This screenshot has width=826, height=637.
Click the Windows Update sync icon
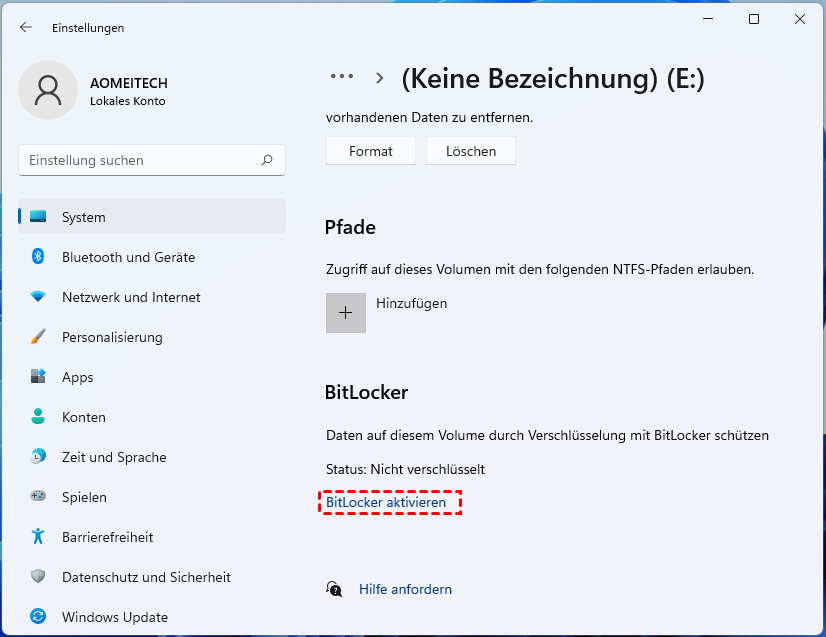(38, 617)
